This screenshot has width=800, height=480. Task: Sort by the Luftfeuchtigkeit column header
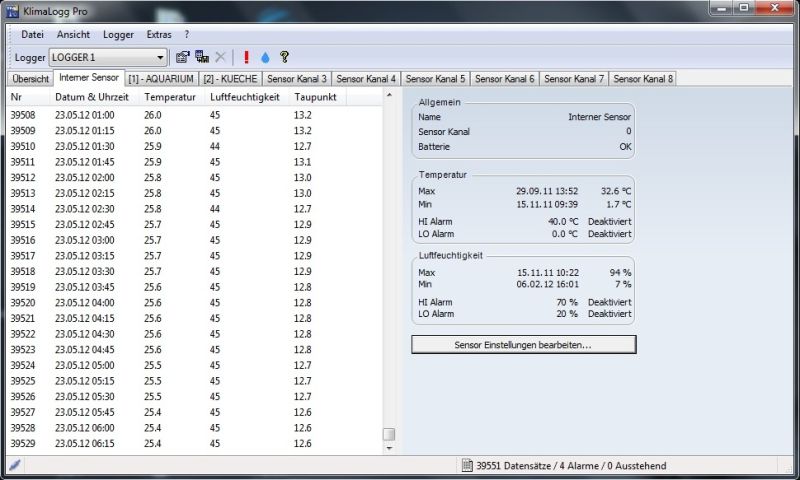click(x=247, y=97)
